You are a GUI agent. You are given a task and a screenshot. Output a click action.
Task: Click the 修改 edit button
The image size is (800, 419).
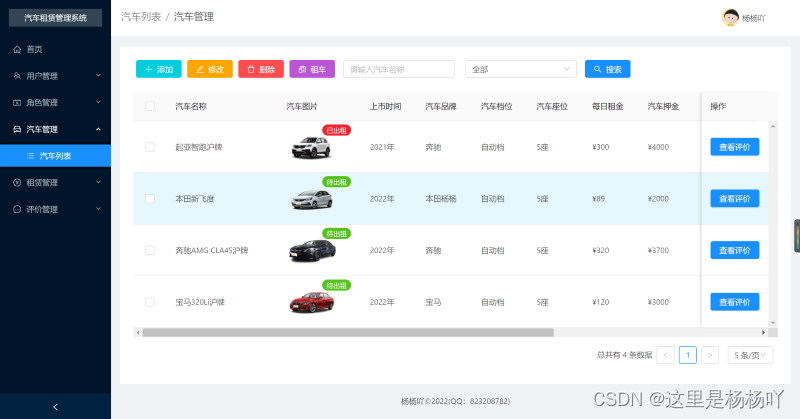(x=210, y=69)
